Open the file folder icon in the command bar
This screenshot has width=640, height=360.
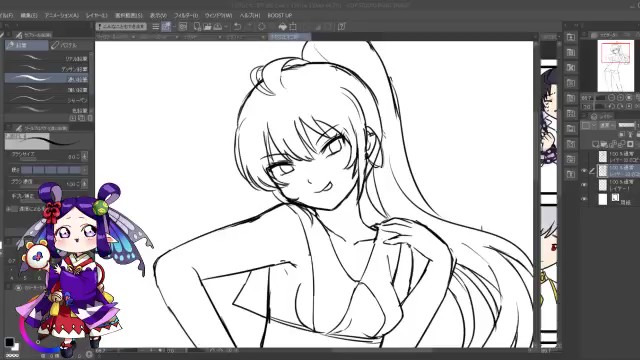(207, 27)
